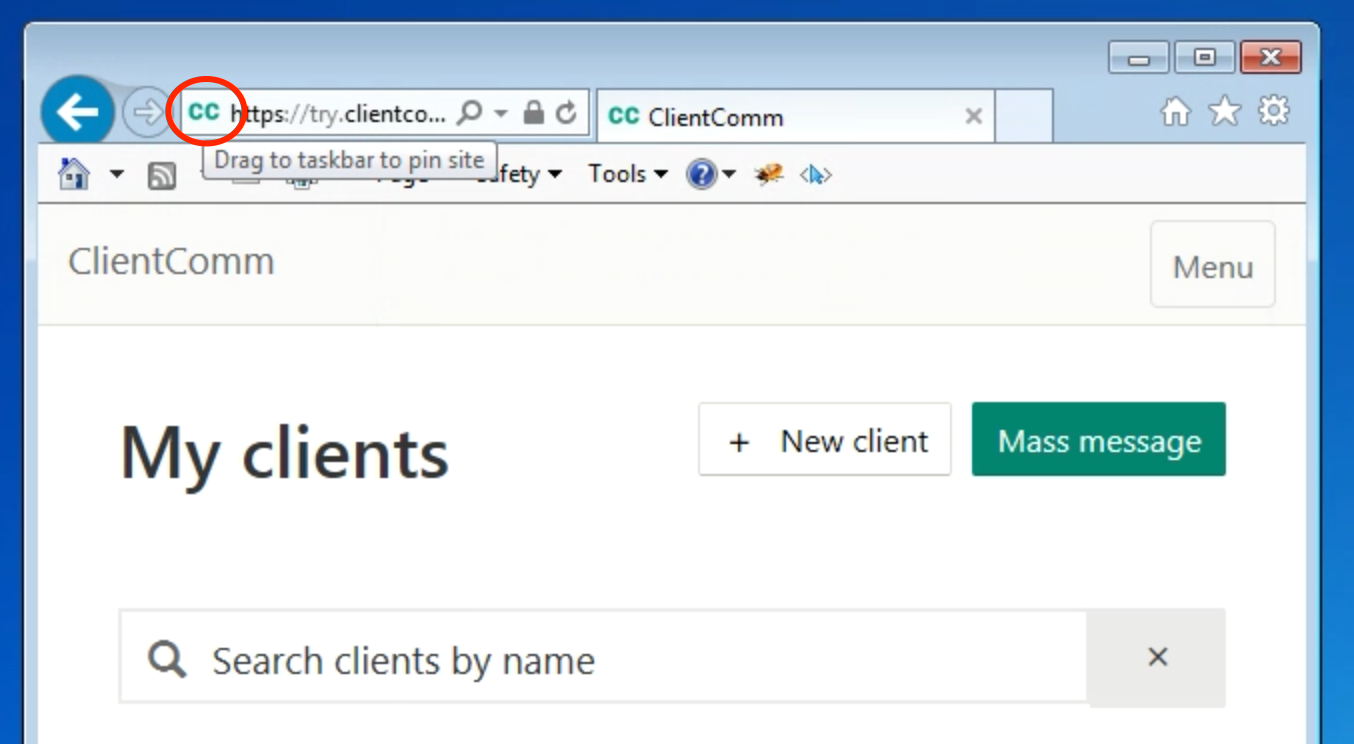Expand the Help dropdown arrow
Viewport: 1354px width, 744px height.
[x=729, y=175]
